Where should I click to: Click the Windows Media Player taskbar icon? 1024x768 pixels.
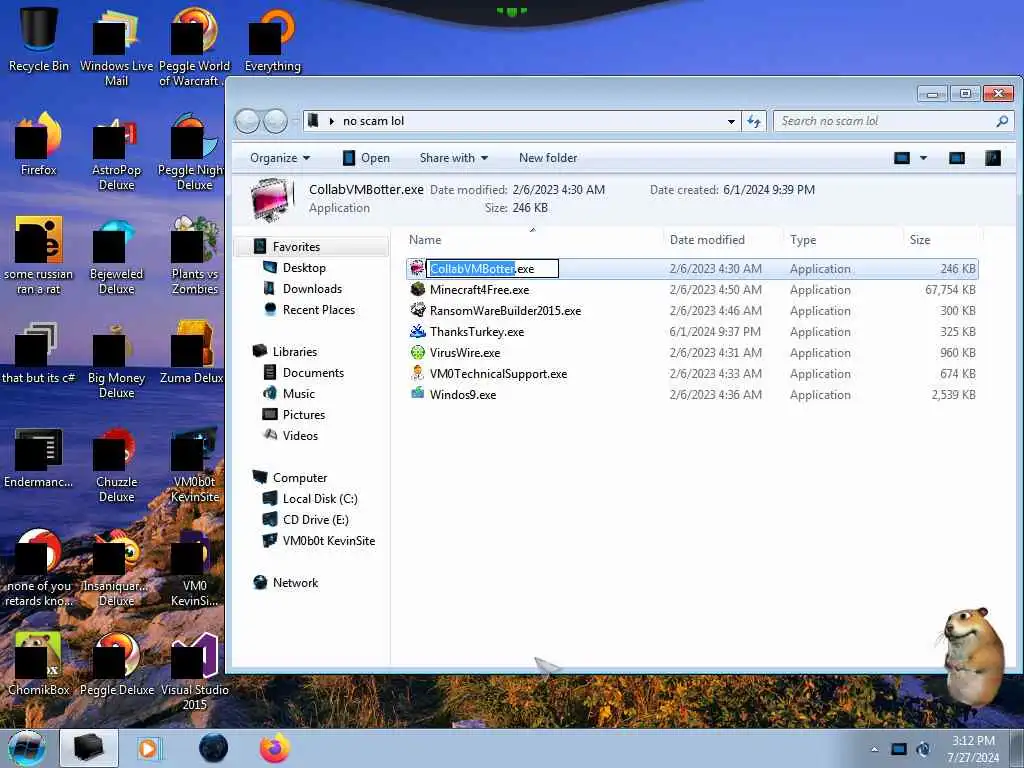coord(148,748)
